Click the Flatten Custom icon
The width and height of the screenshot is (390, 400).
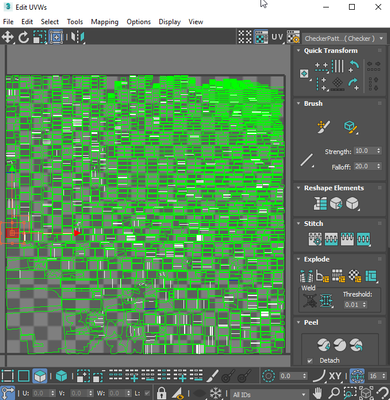371,276
